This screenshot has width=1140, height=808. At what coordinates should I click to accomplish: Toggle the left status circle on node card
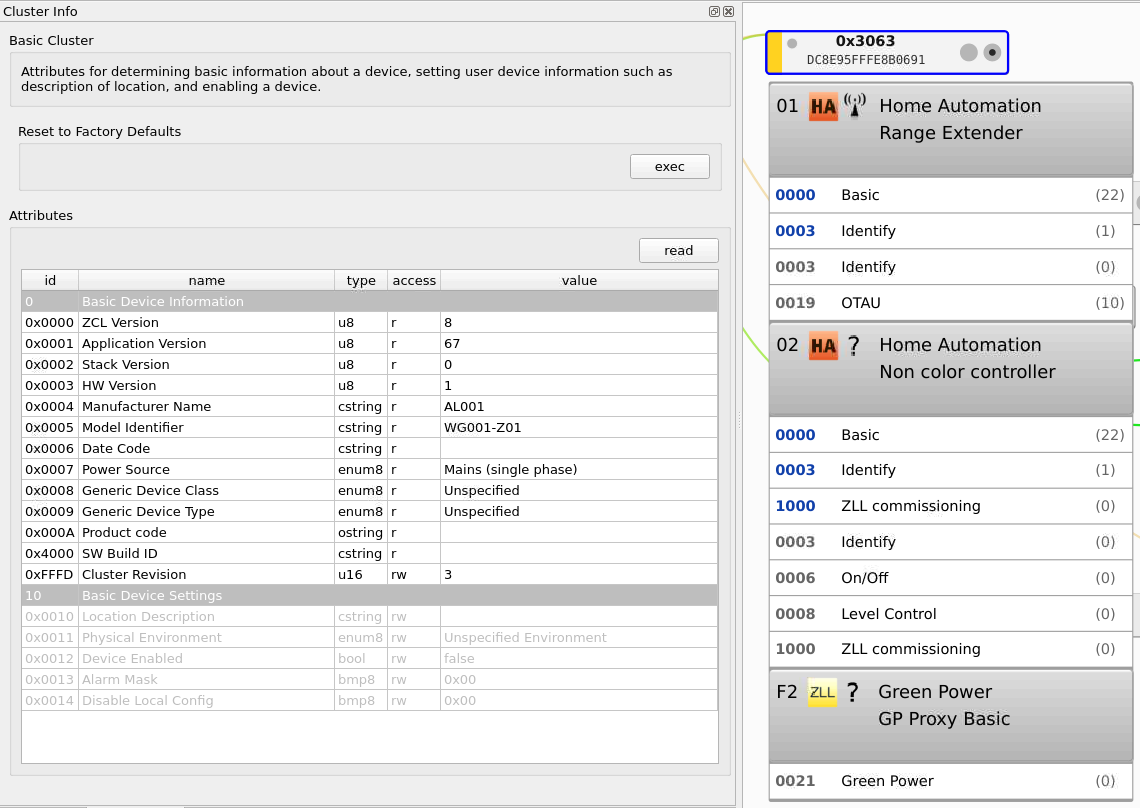click(967, 52)
